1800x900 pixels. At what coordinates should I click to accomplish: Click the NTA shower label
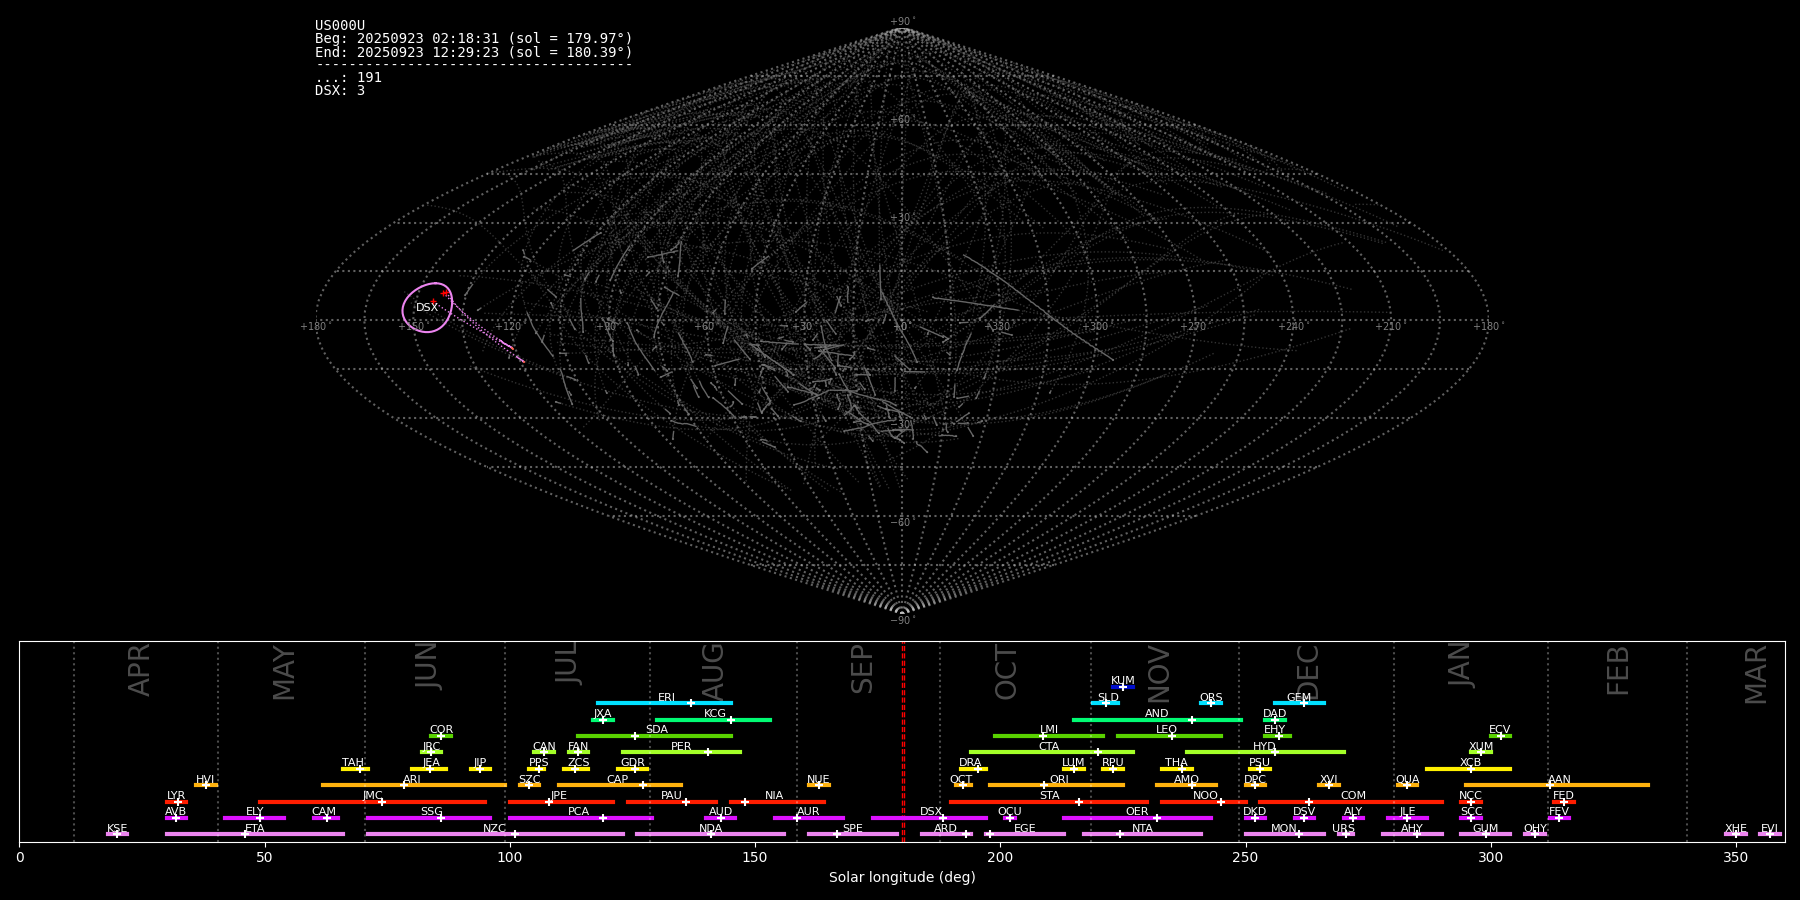coord(1142,829)
